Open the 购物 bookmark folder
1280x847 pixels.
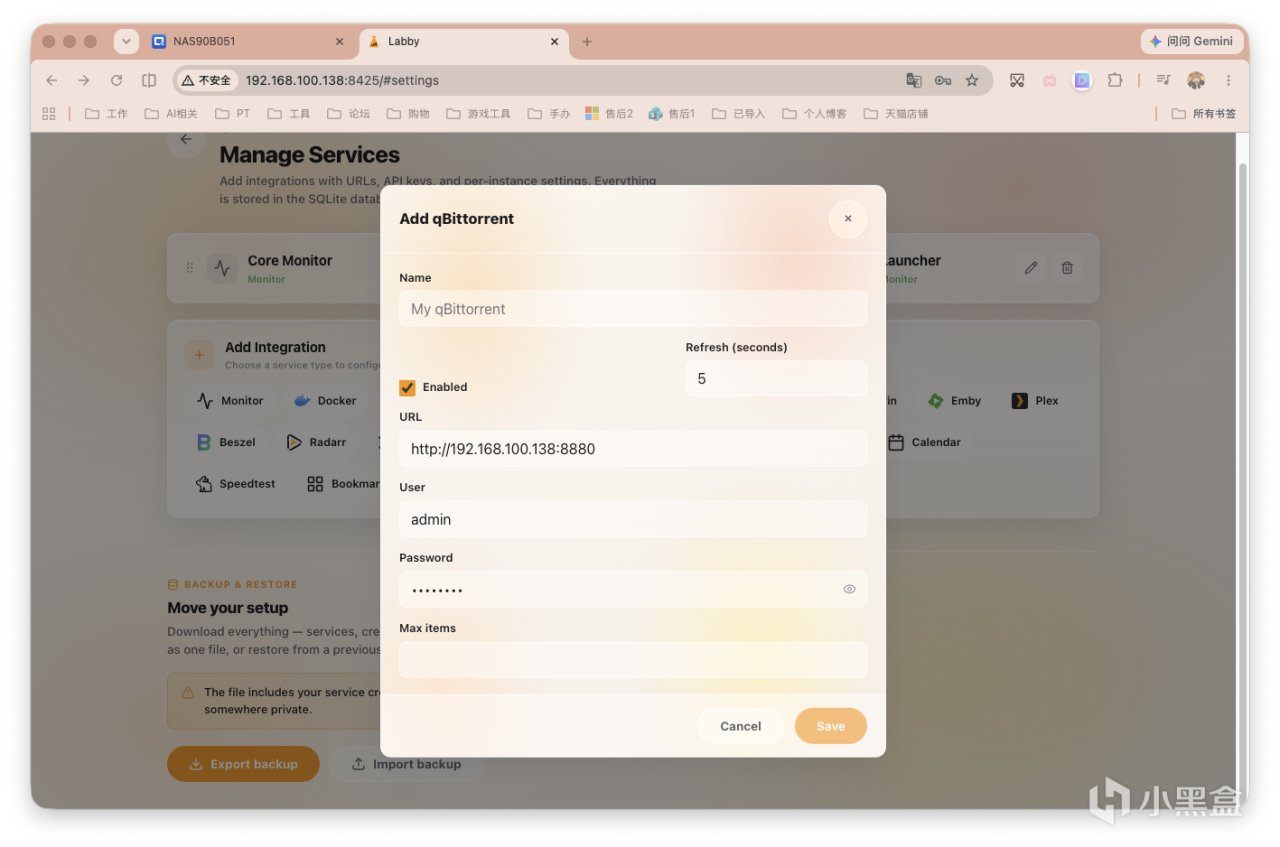(x=407, y=113)
